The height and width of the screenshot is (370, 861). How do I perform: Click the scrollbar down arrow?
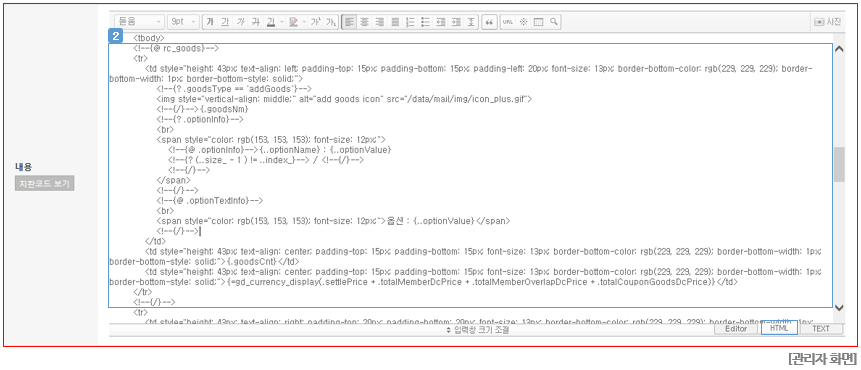(x=839, y=307)
